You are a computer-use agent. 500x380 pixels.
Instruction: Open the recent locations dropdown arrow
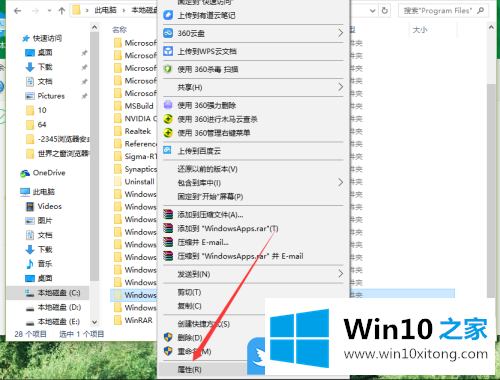coord(49,11)
